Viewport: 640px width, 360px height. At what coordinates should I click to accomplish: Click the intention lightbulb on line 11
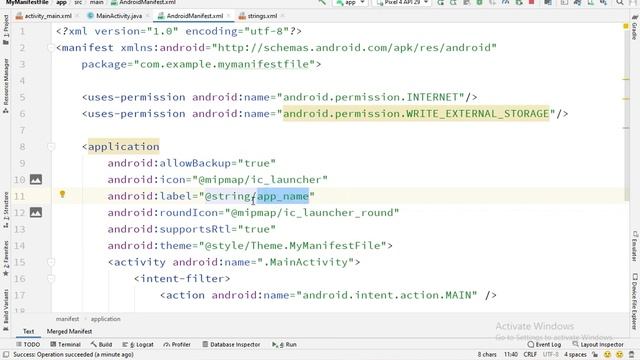point(62,194)
